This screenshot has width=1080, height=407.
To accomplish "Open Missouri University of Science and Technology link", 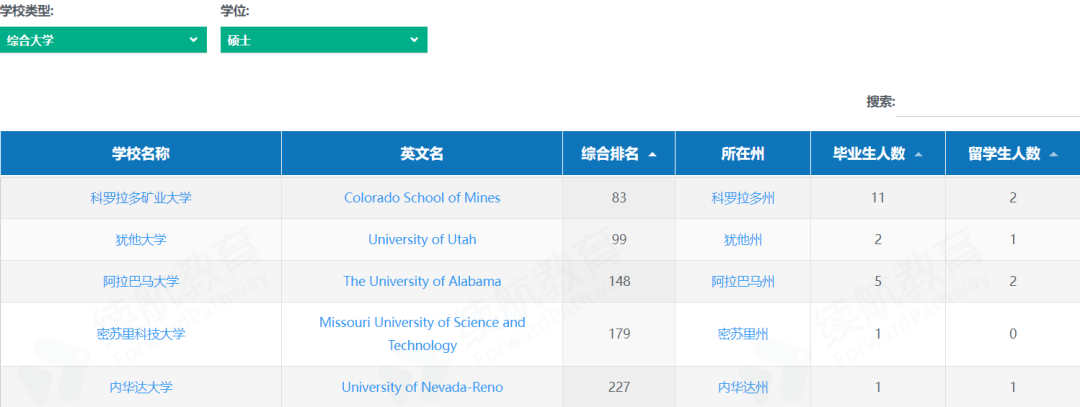I will coord(422,334).
